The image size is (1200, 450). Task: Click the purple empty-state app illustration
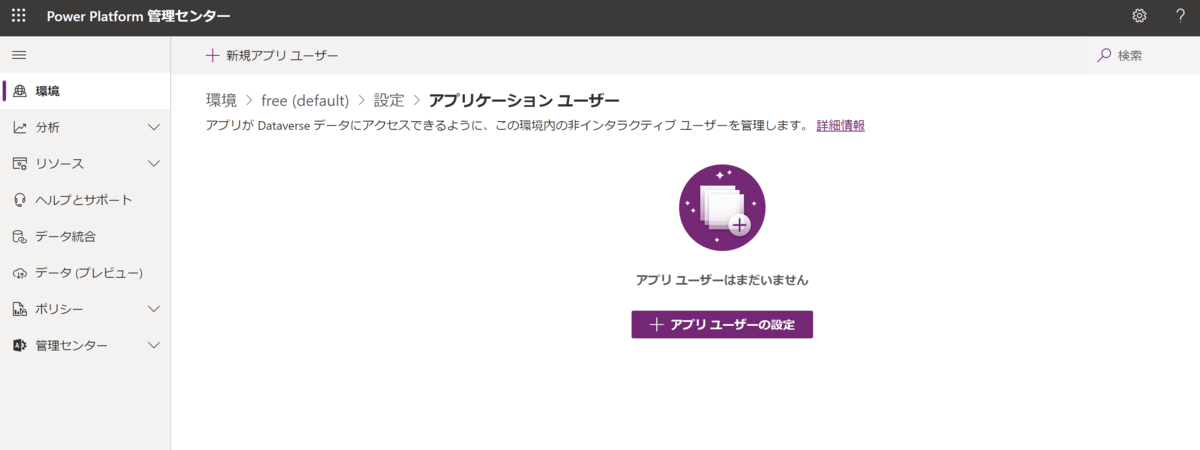pyautogui.click(x=722, y=208)
